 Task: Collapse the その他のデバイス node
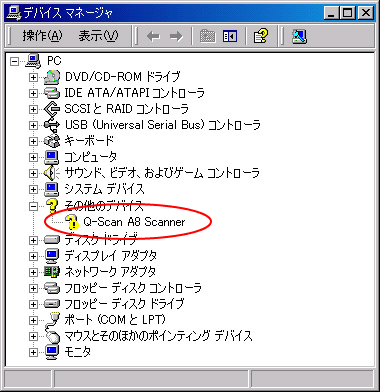pyautogui.click(x=33, y=207)
